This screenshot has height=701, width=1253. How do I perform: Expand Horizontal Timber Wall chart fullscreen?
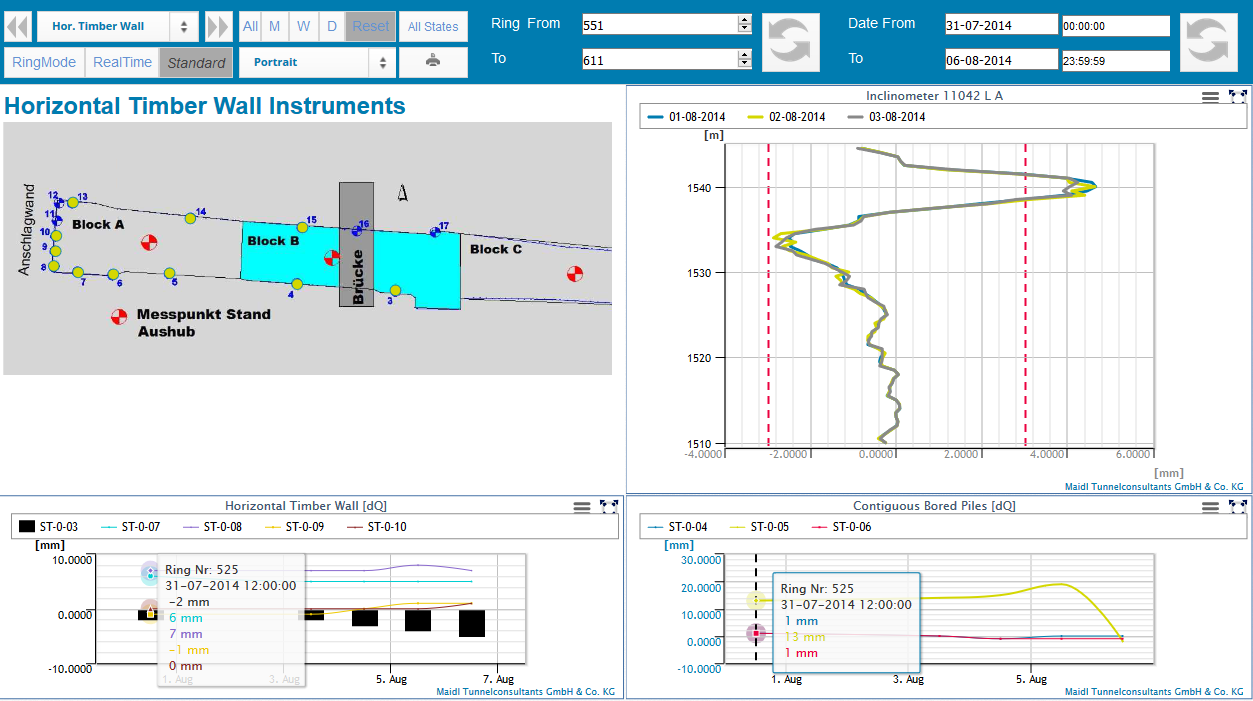(608, 507)
